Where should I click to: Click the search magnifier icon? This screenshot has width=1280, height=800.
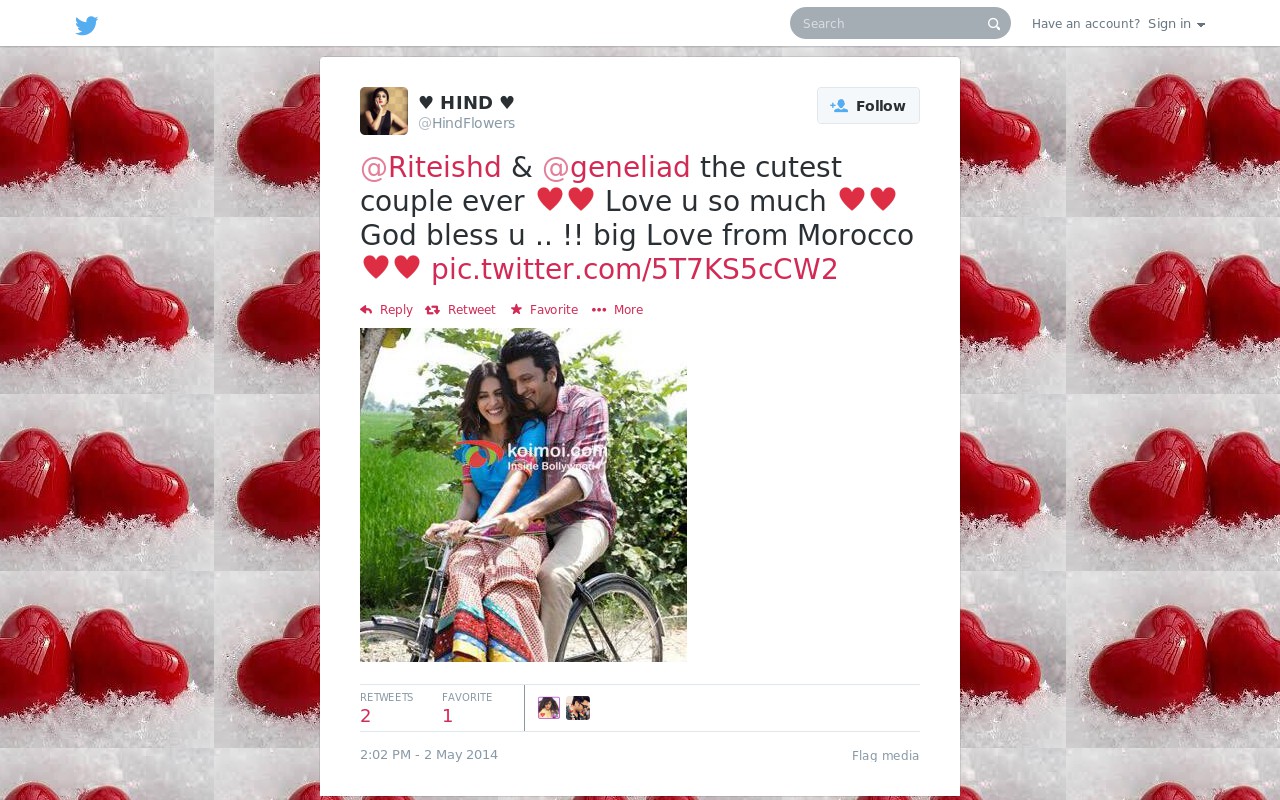coord(994,24)
